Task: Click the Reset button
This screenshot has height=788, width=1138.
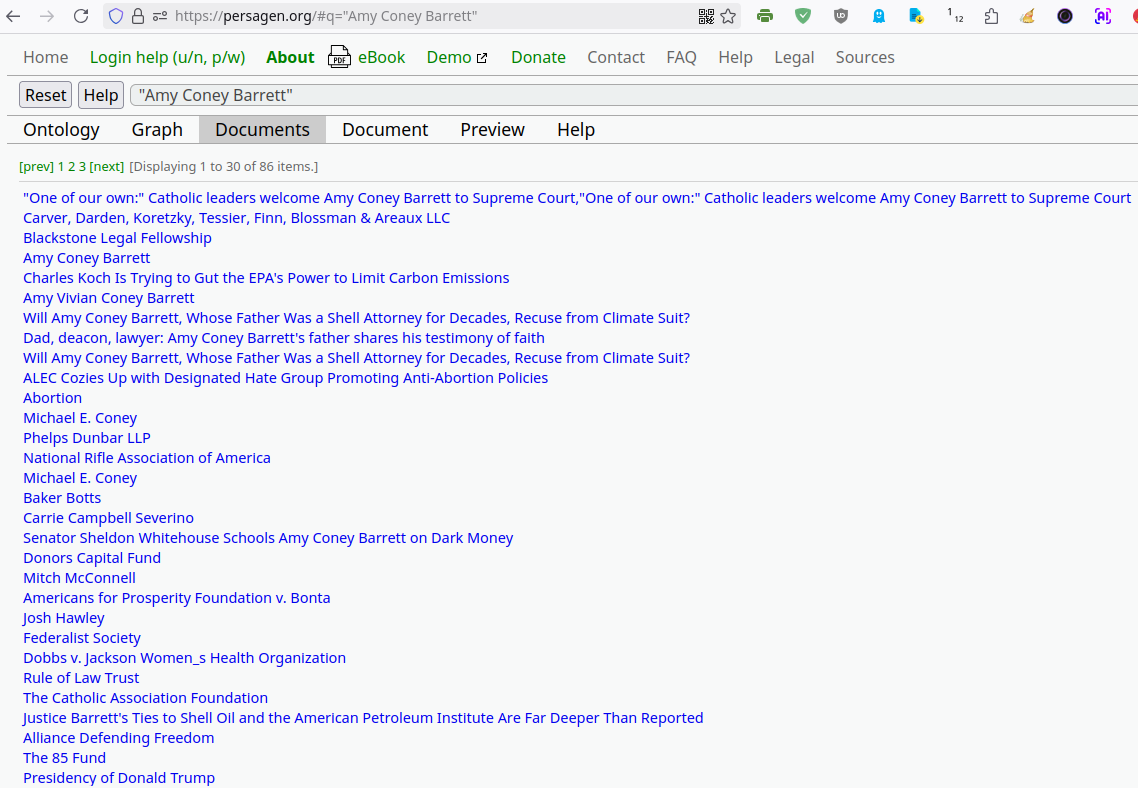Action: [45, 95]
